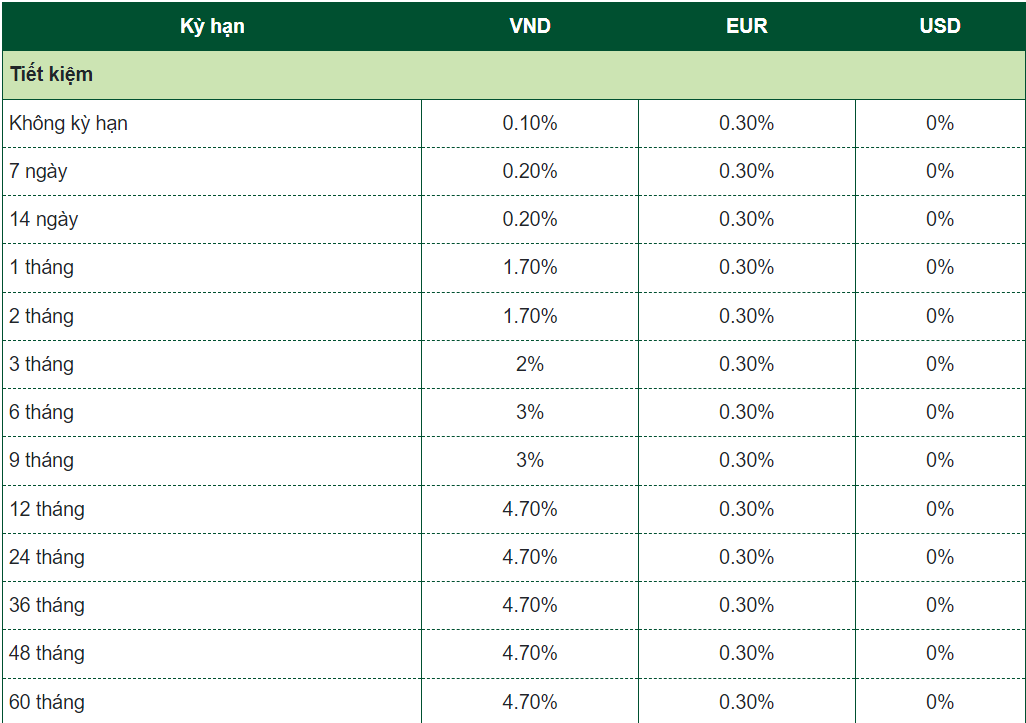Click VND rate for 9 tháng
Screen dimensions: 1026x723
coord(529,460)
